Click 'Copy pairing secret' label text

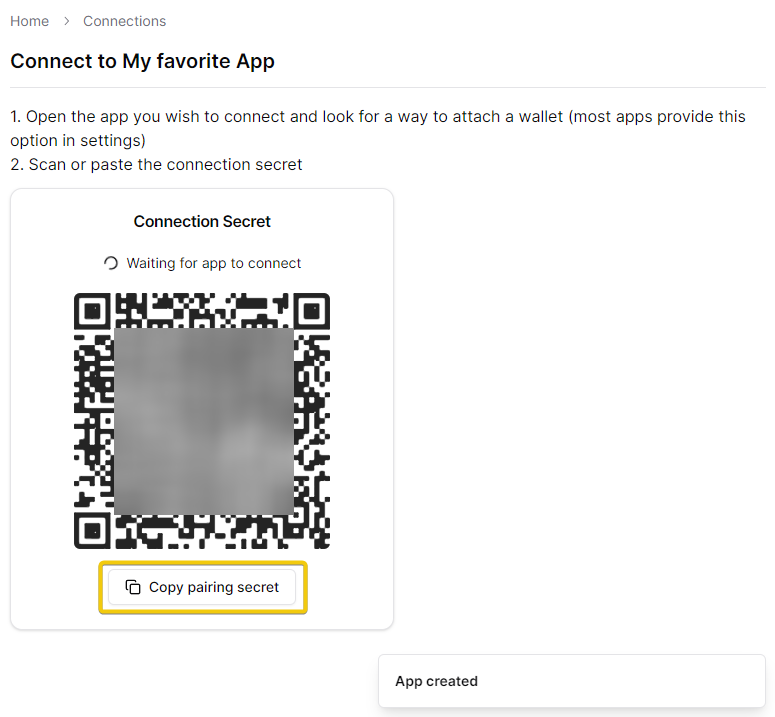pos(214,587)
